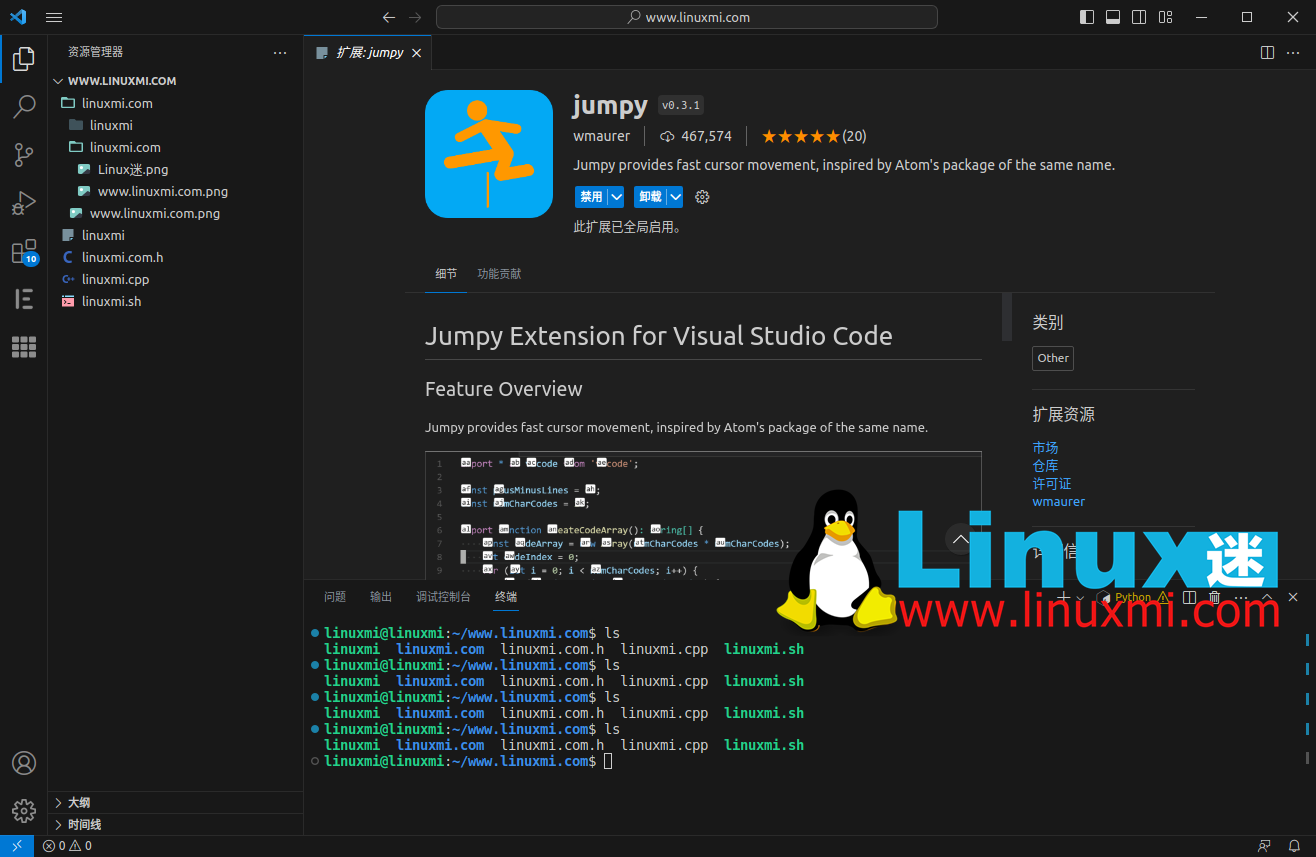Switch to the 细节 tab
Viewport: 1316px width, 857px height.
[446, 274]
